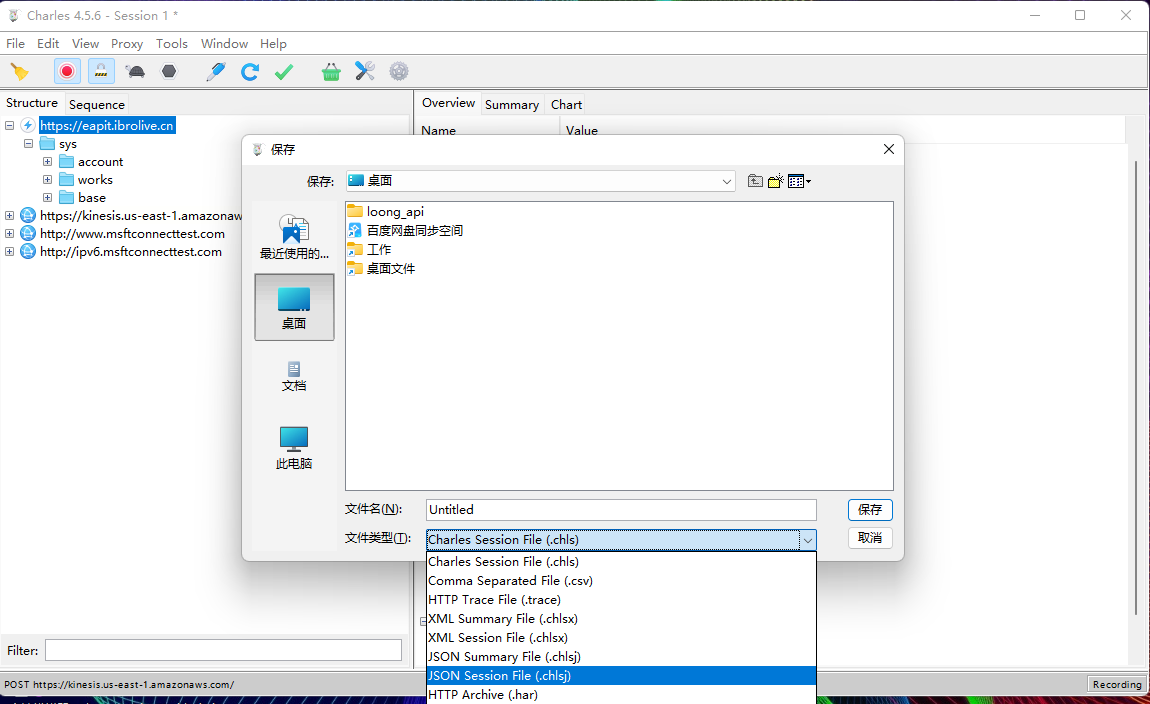Expand the base folder node
The image size is (1150, 704).
pos(48,197)
